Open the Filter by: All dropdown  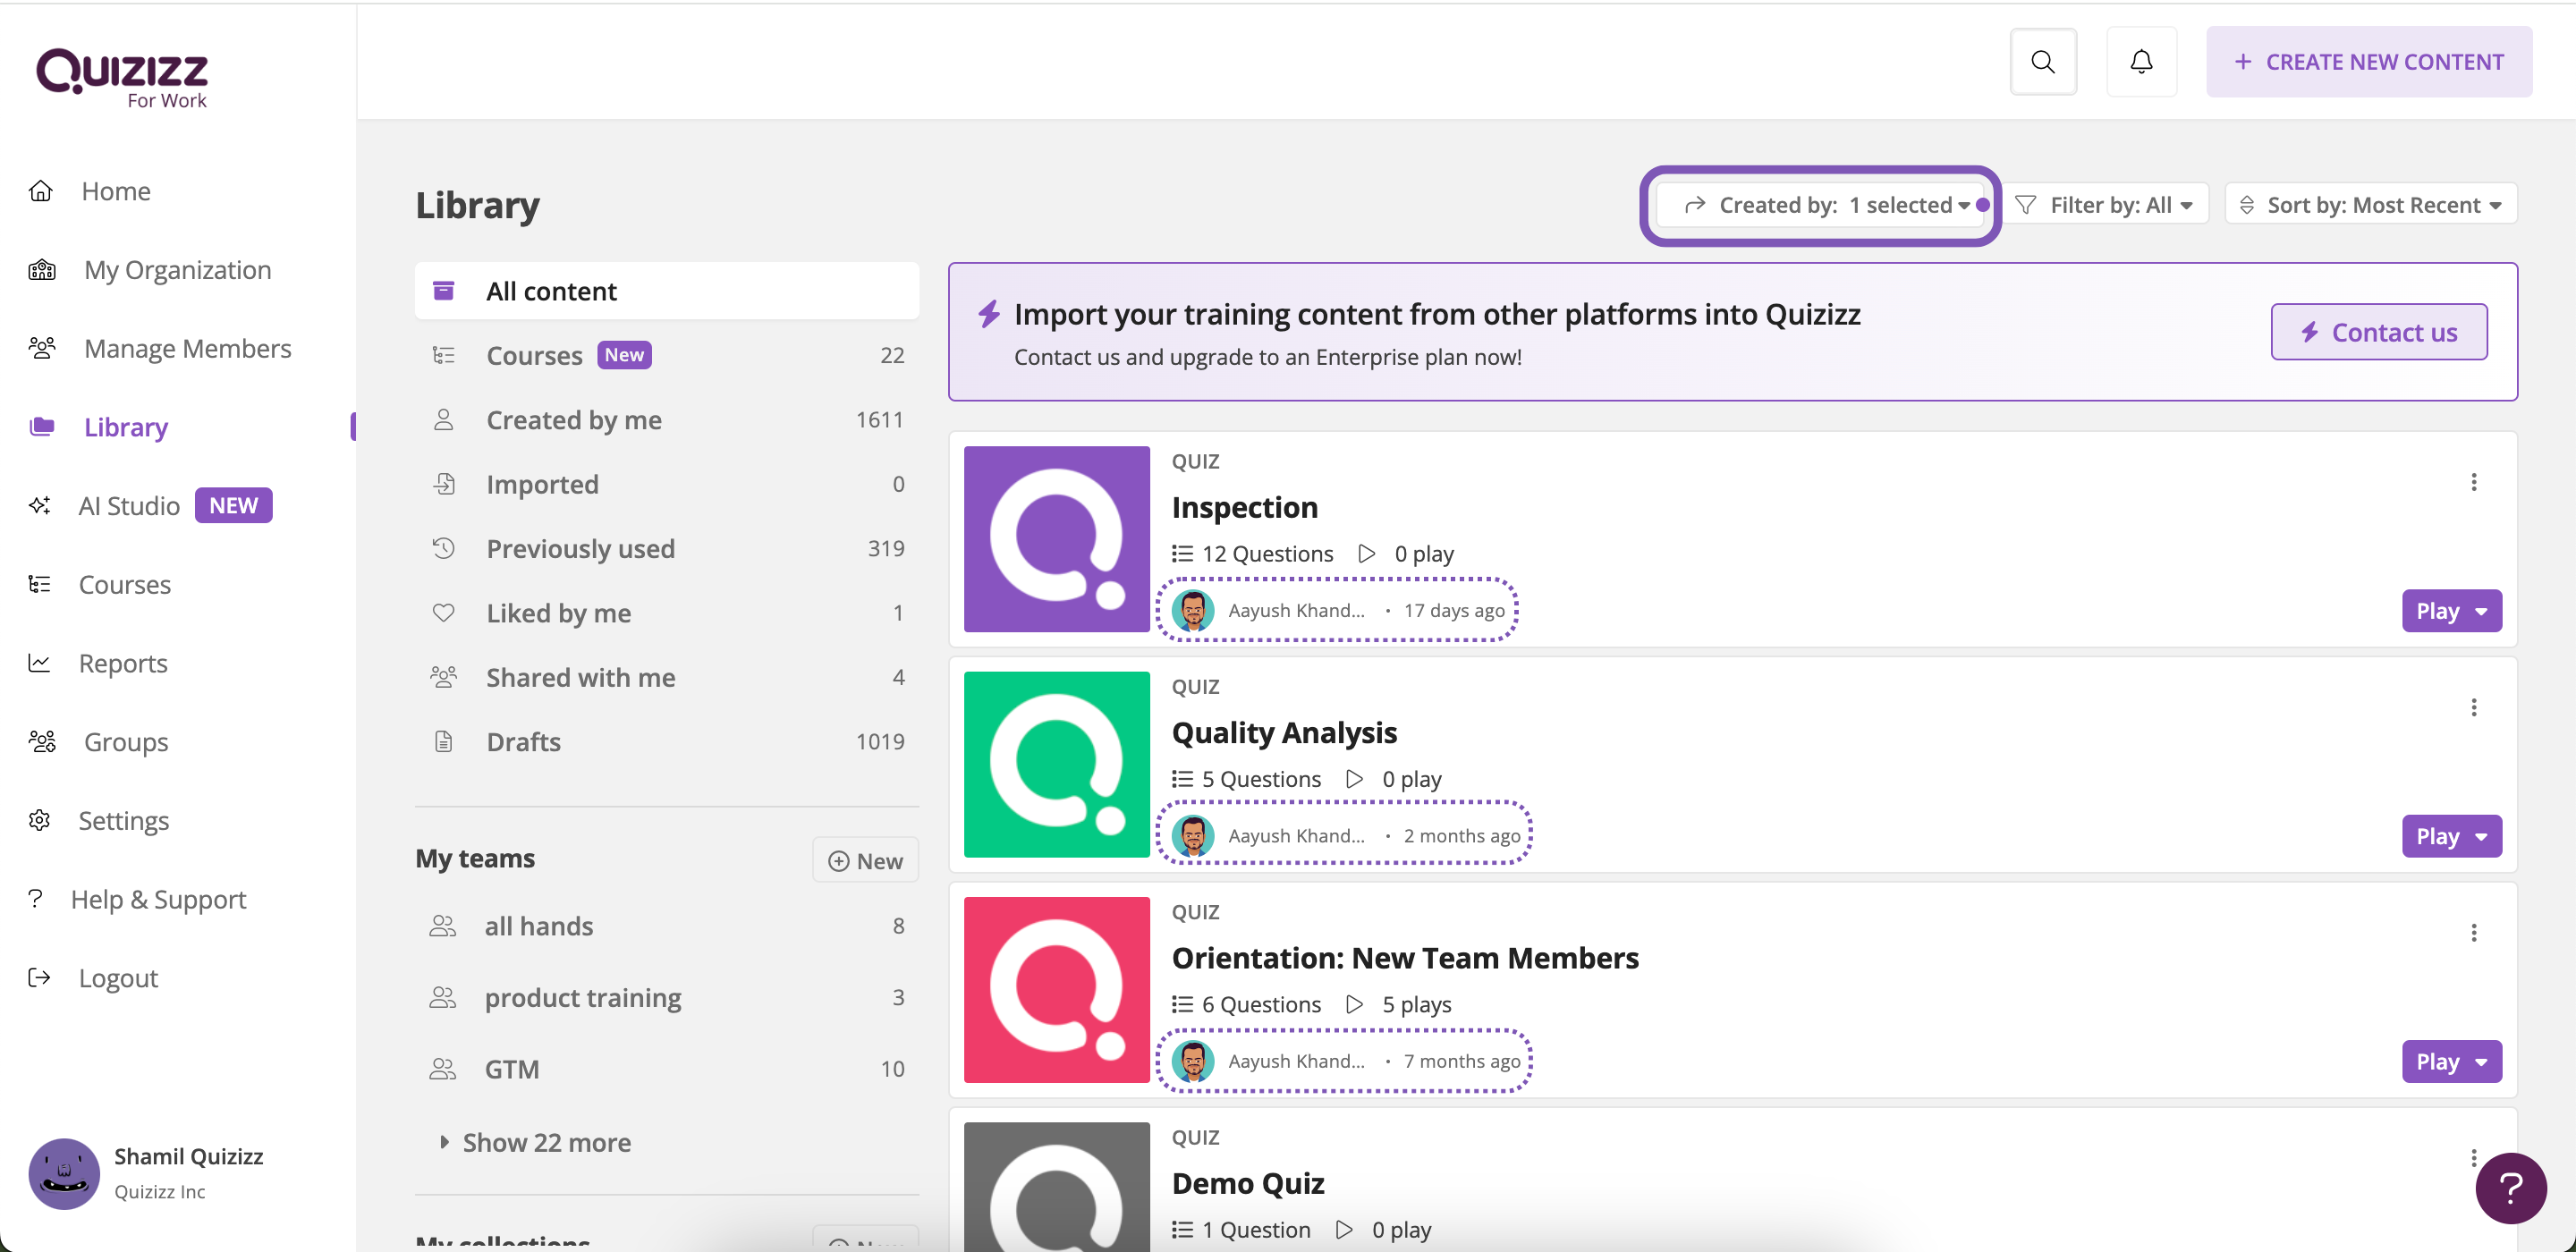pyautogui.click(x=2104, y=205)
